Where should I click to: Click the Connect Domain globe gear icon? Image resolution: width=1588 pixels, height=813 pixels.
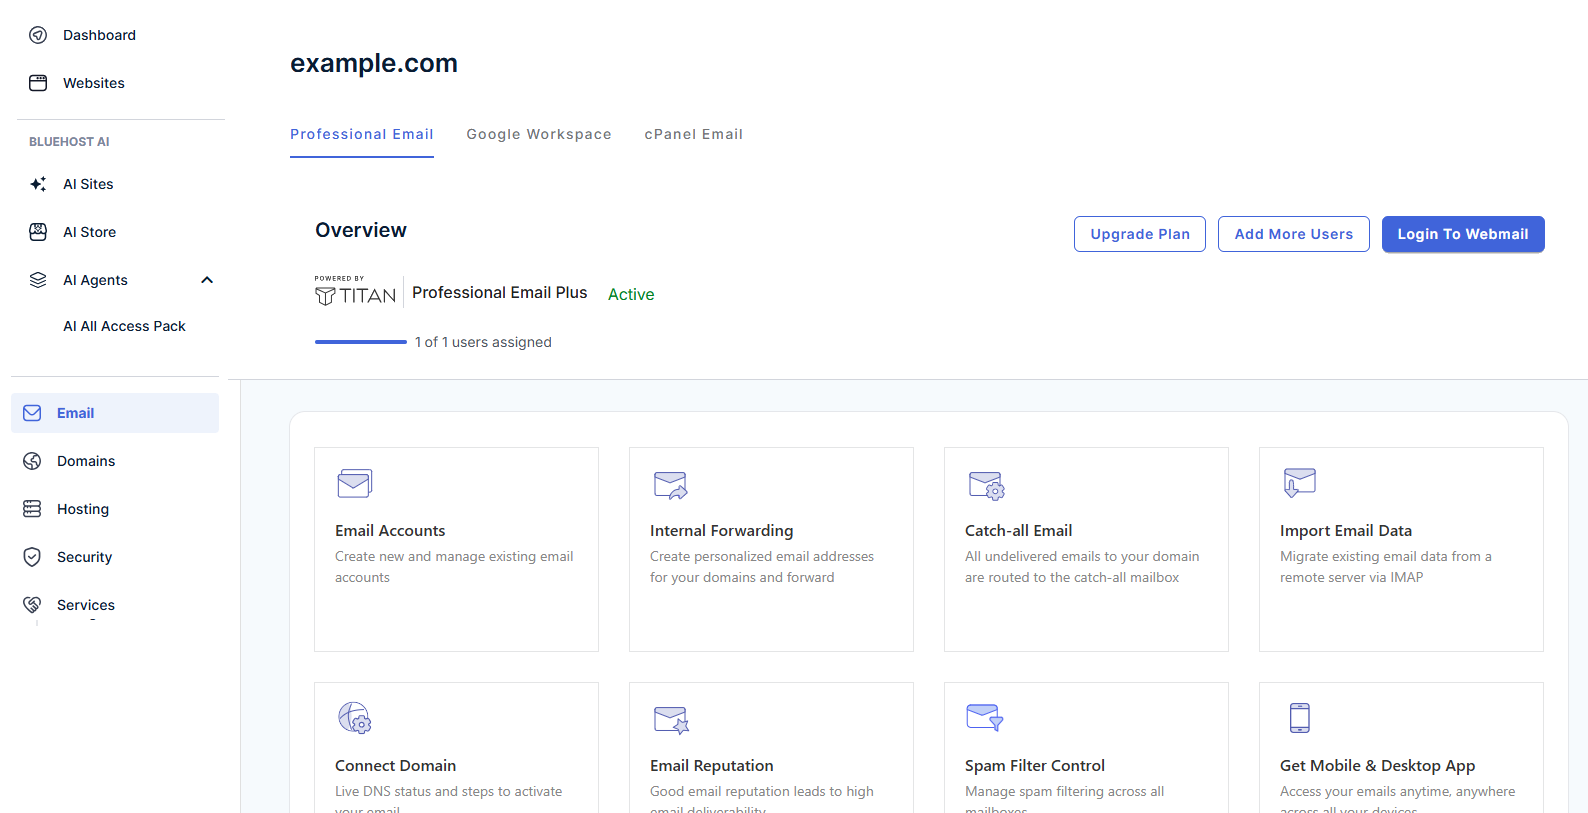pos(354,718)
